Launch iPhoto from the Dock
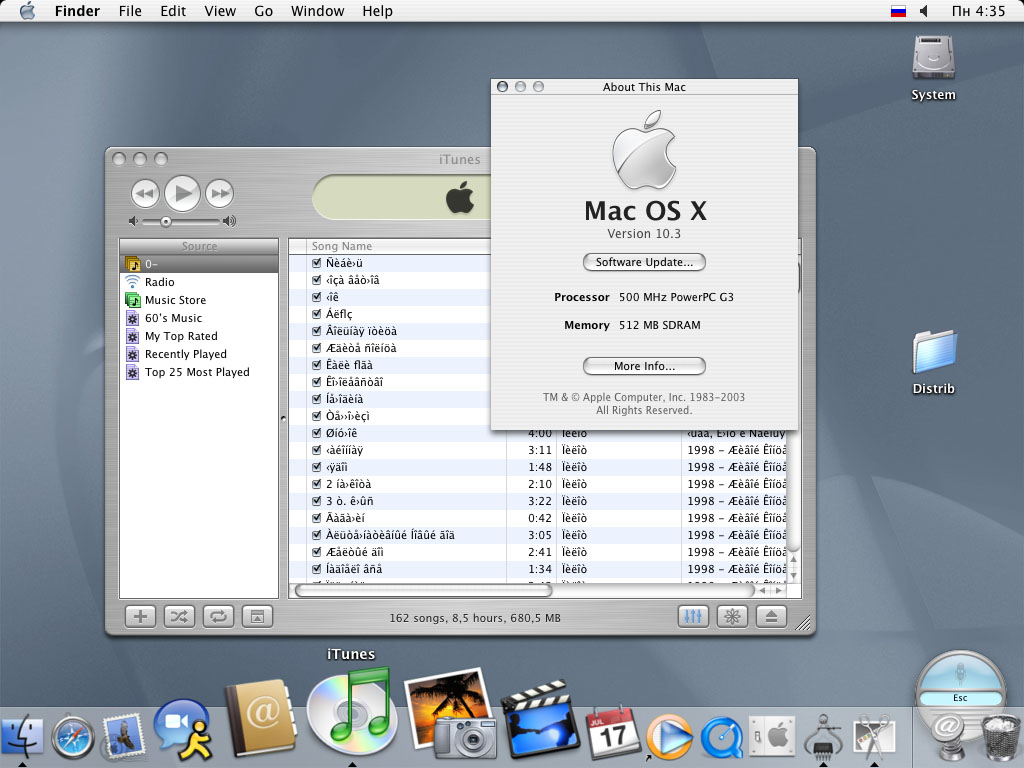 (x=452, y=713)
